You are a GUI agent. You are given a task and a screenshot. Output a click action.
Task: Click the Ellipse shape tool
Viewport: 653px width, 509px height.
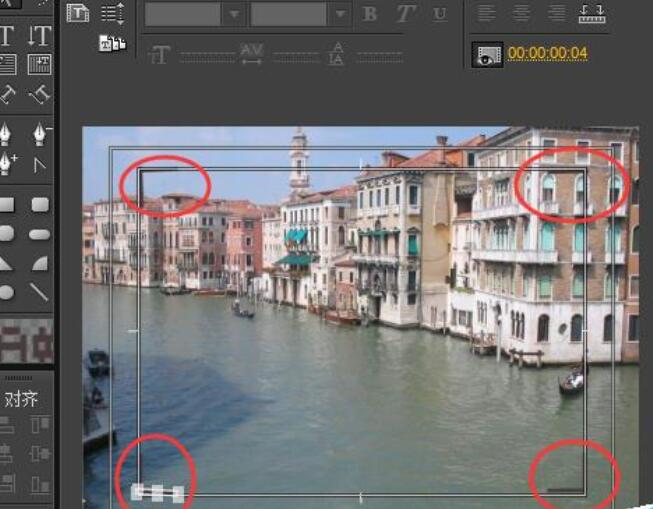click(x=7, y=292)
